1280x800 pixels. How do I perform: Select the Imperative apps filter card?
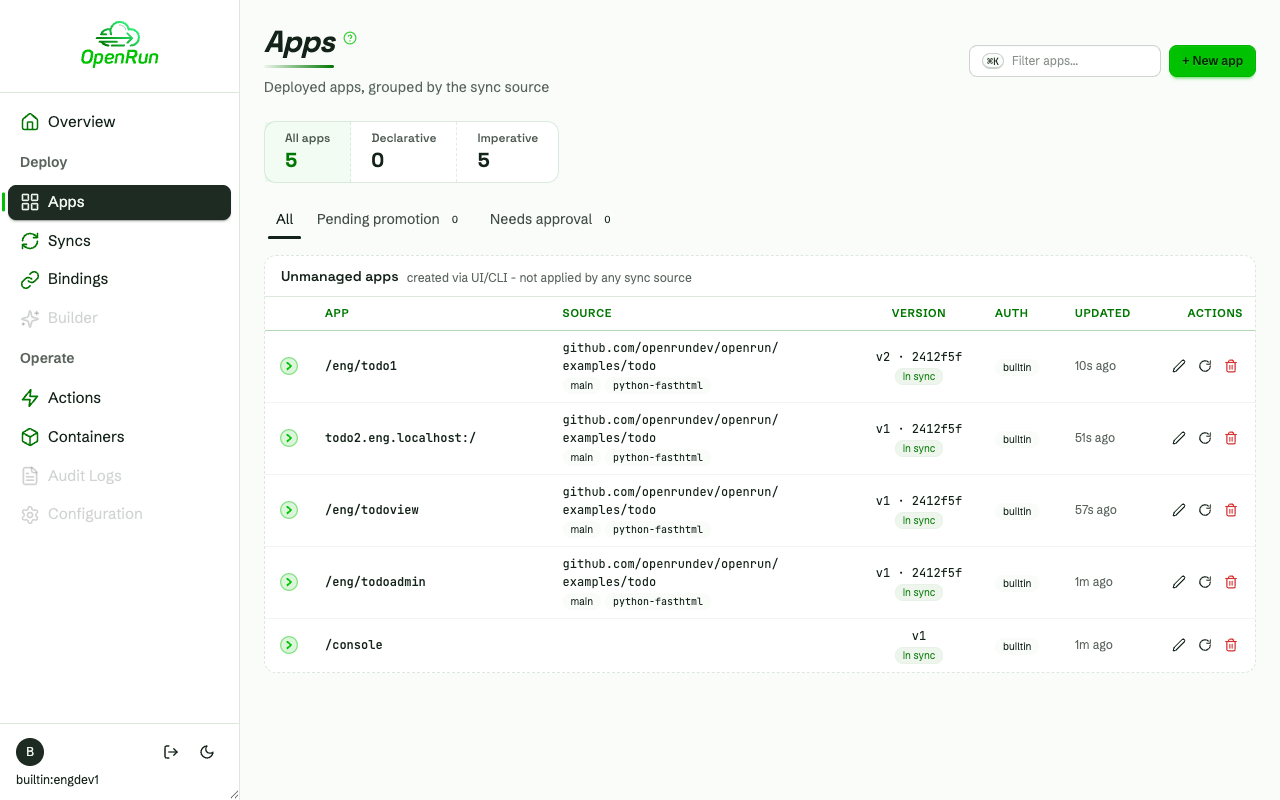pyautogui.click(x=507, y=152)
